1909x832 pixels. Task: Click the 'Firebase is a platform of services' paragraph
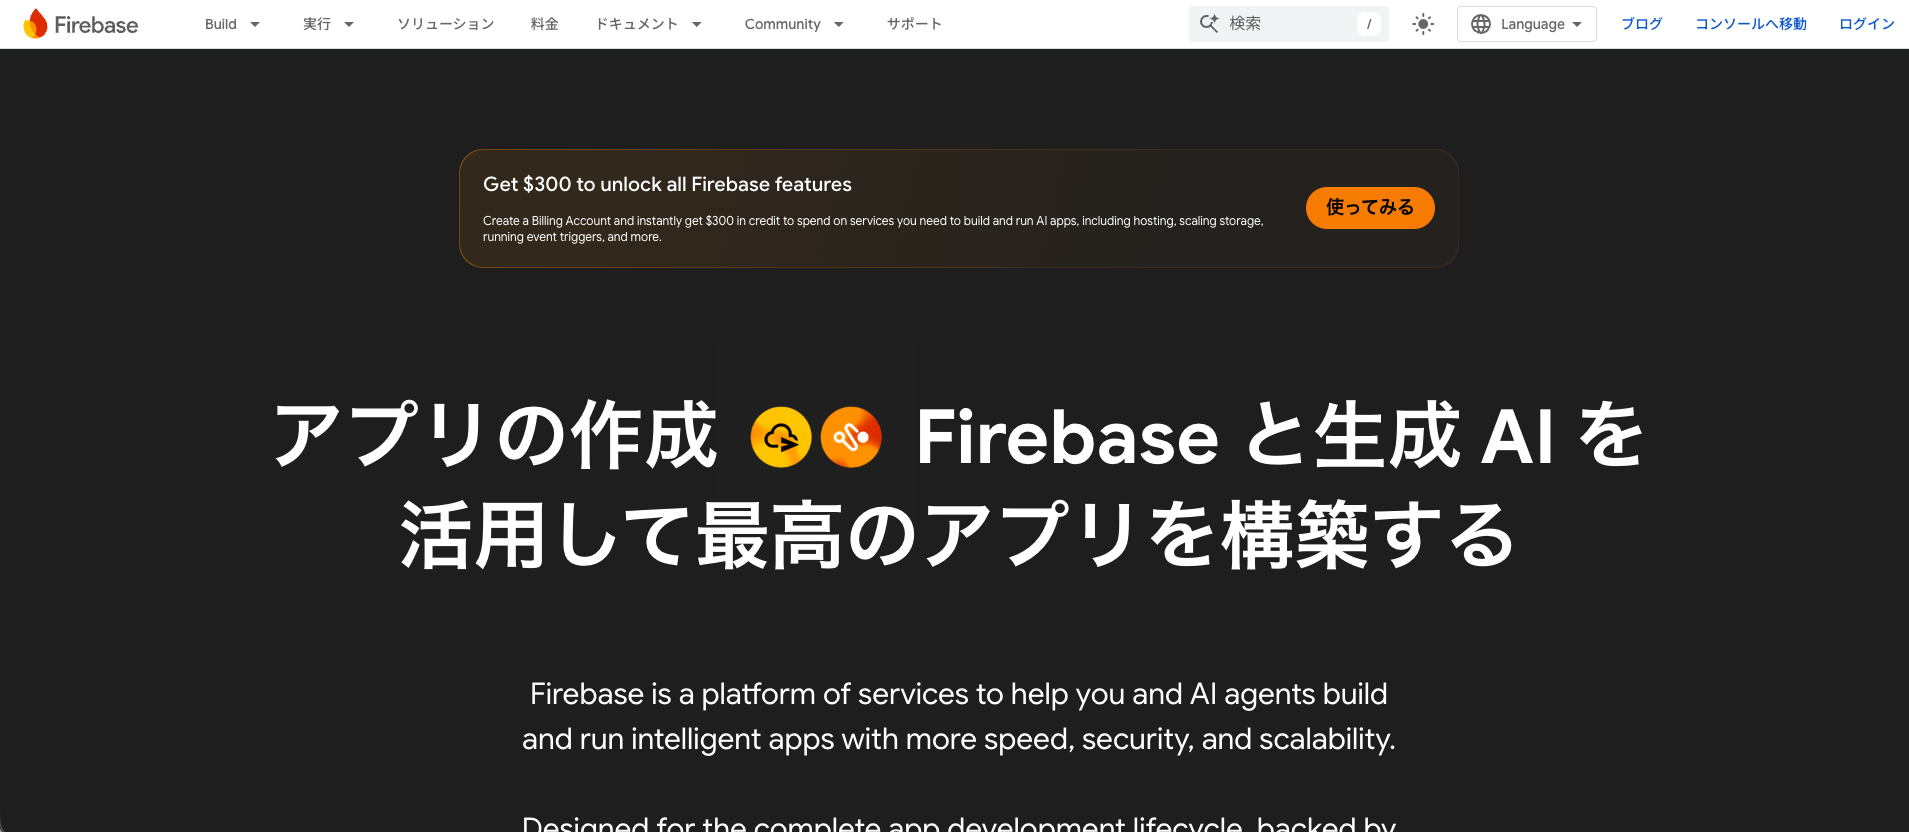click(958, 716)
